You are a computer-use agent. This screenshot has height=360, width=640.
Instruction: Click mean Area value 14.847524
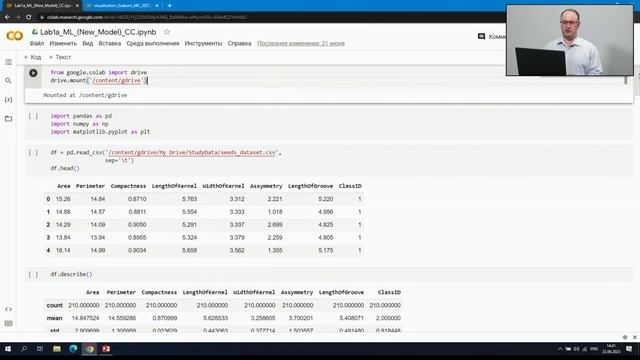coord(85,318)
